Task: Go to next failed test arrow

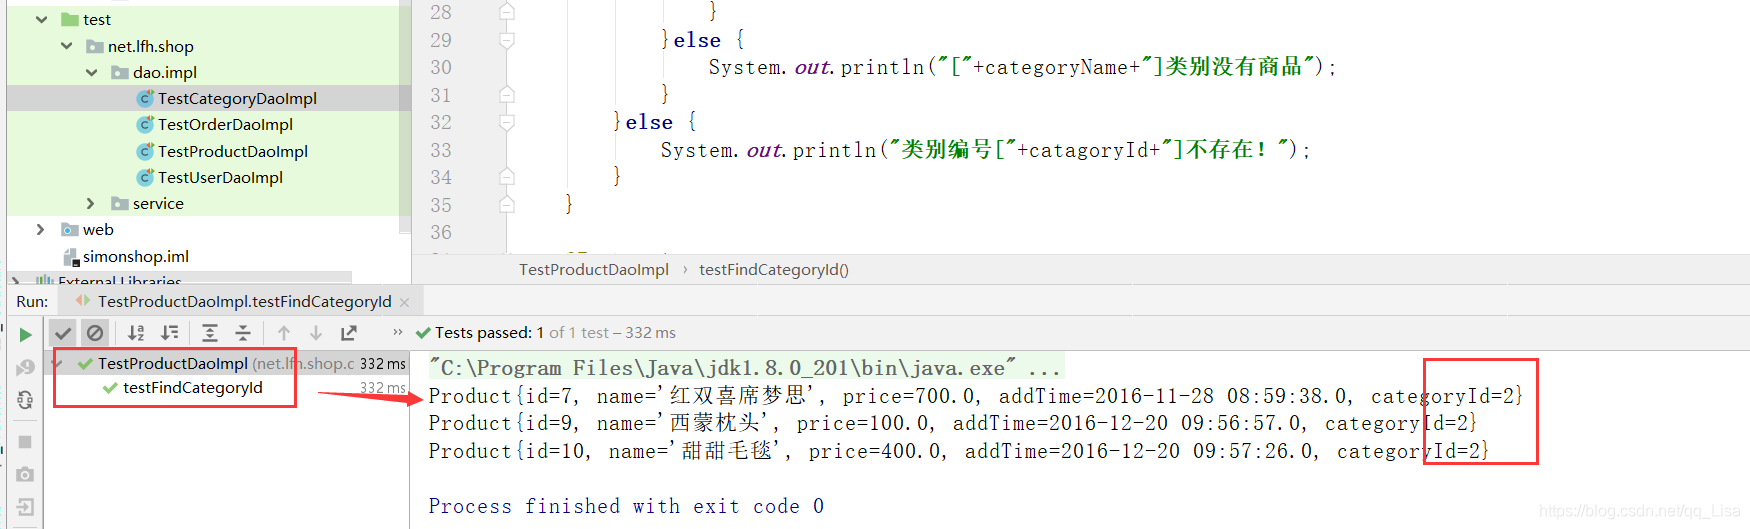Action: (316, 333)
